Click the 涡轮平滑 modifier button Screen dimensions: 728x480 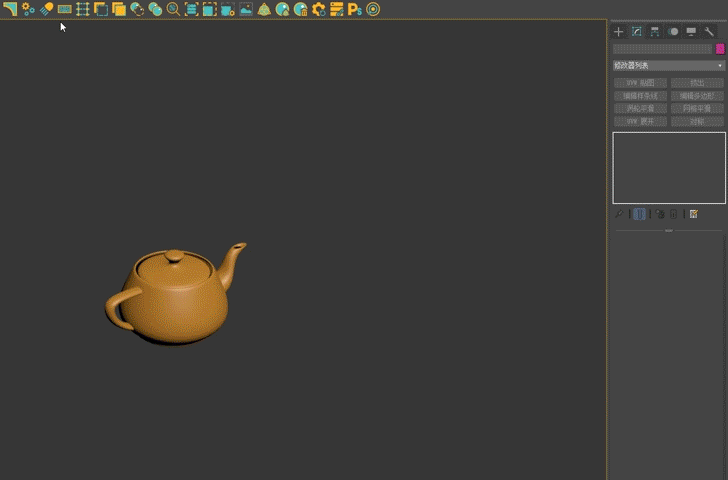point(639,108)
